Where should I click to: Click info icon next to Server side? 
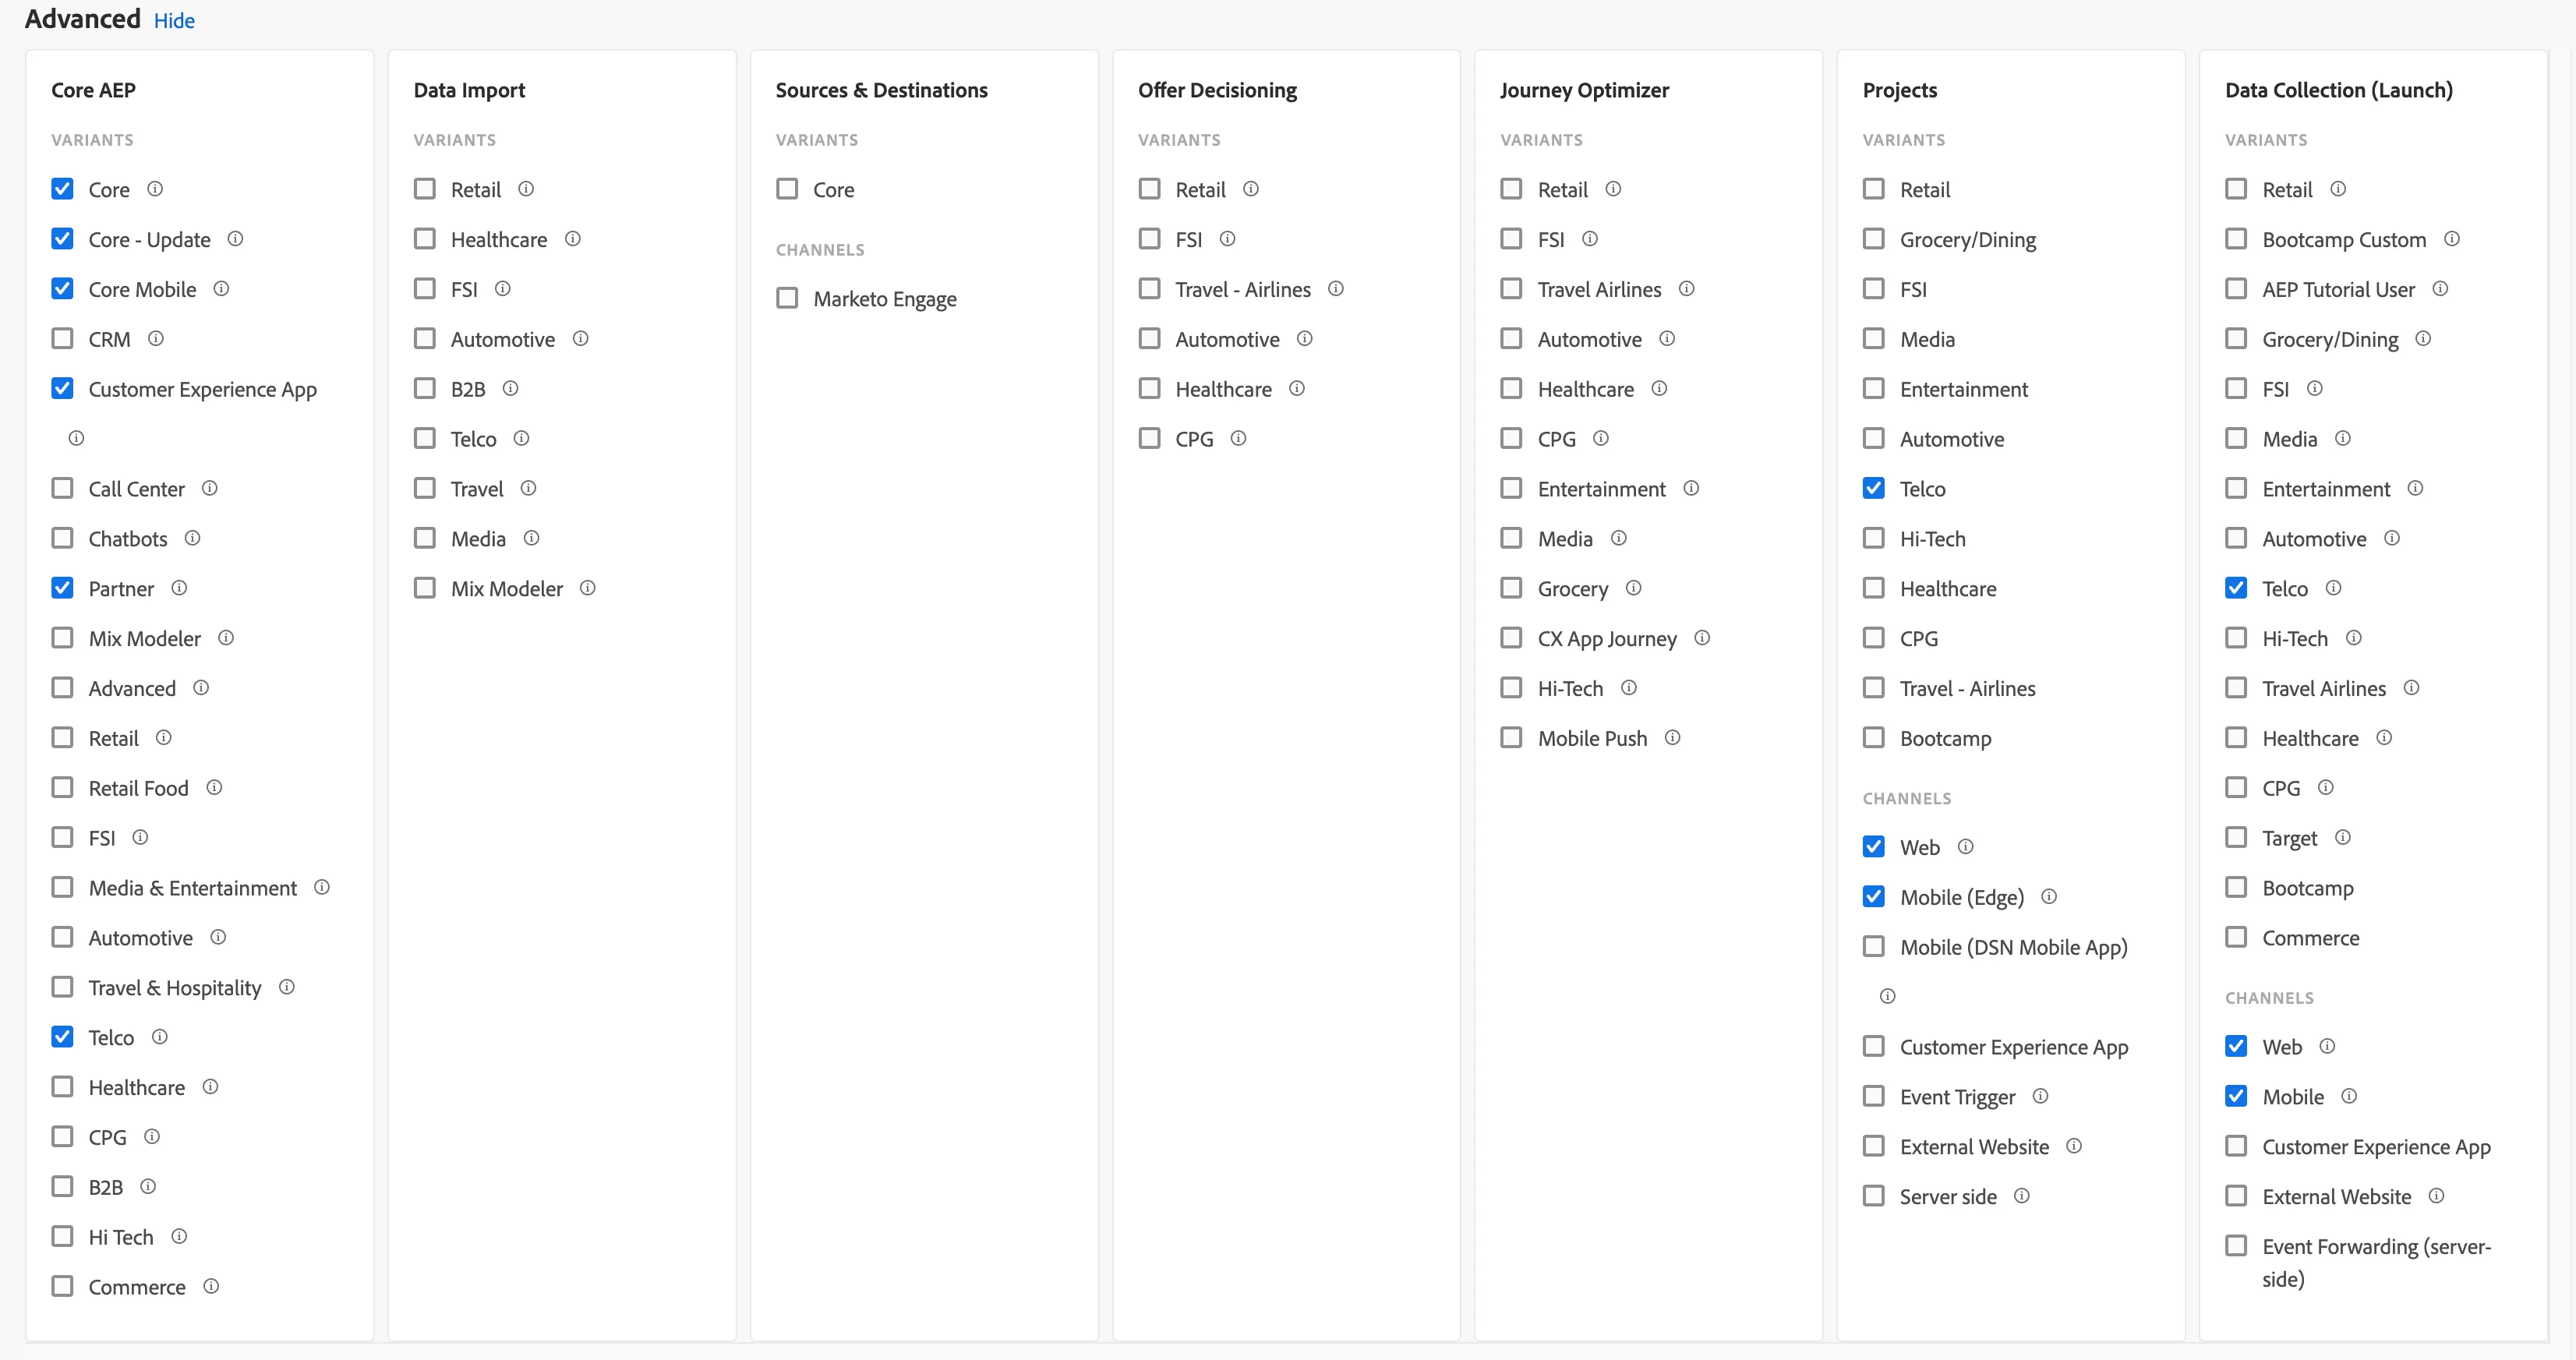click(x=2021, y=1196)
